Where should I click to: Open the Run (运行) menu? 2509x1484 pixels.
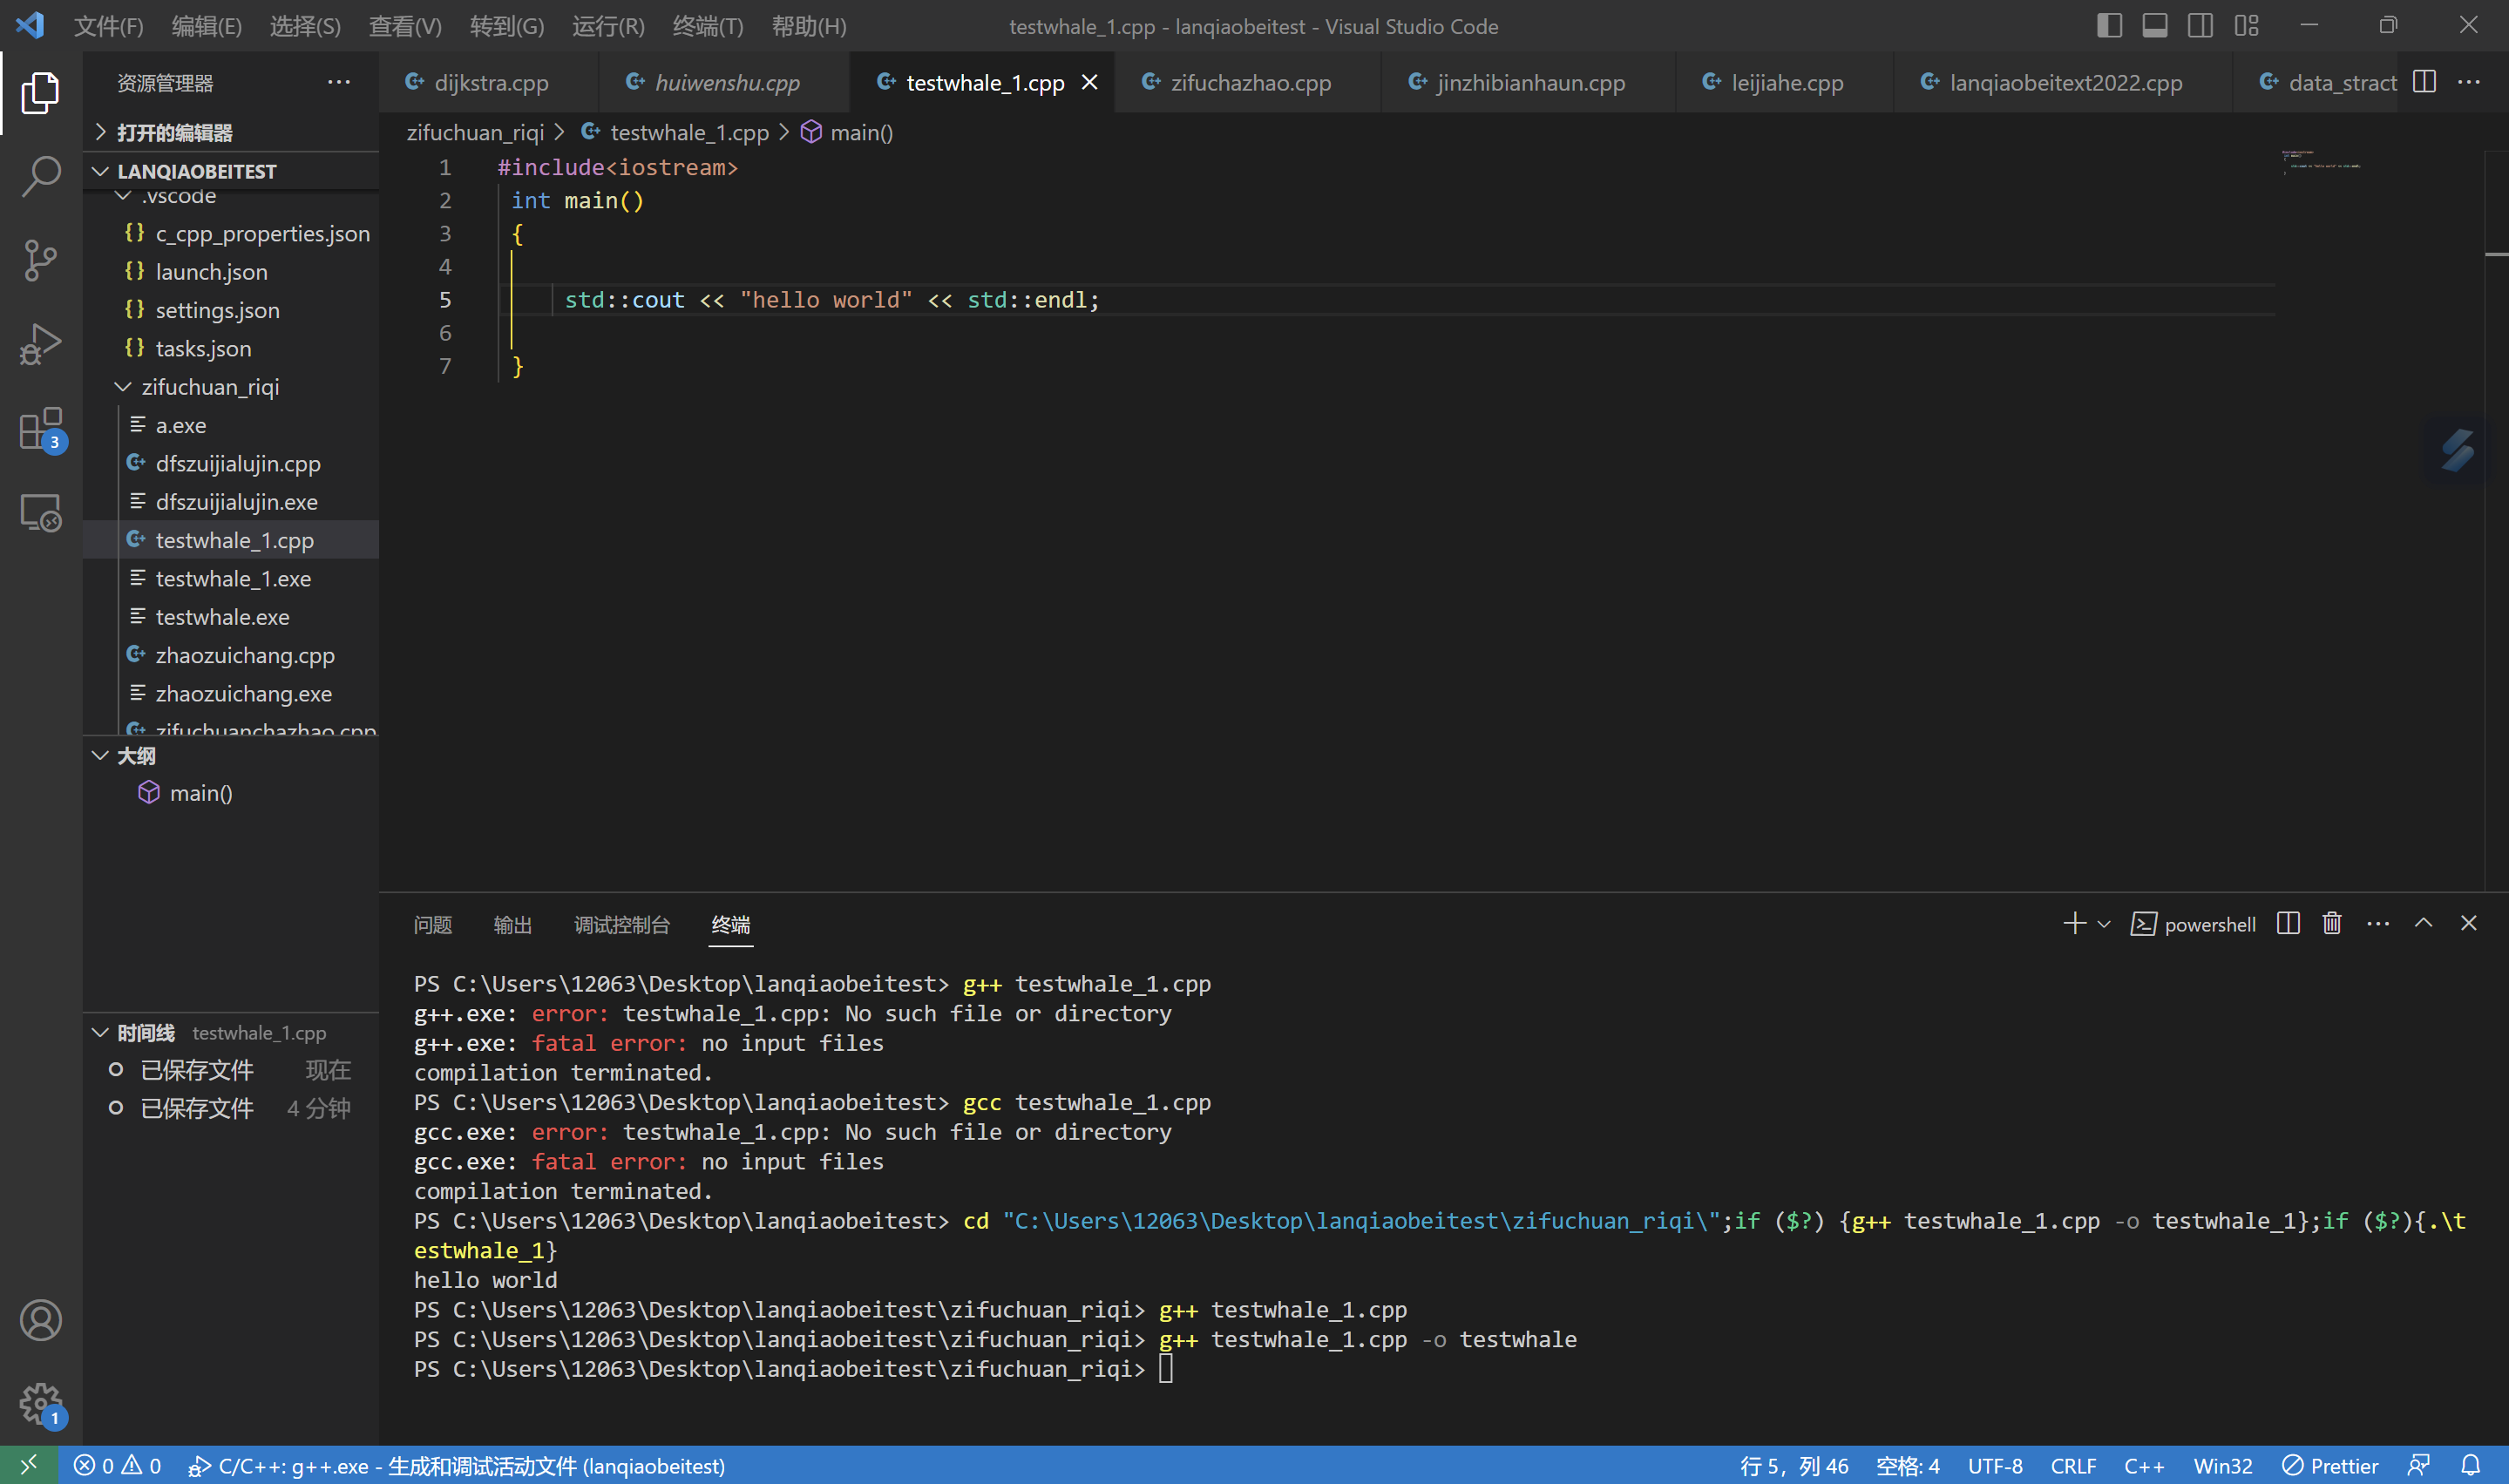[608, 26]
